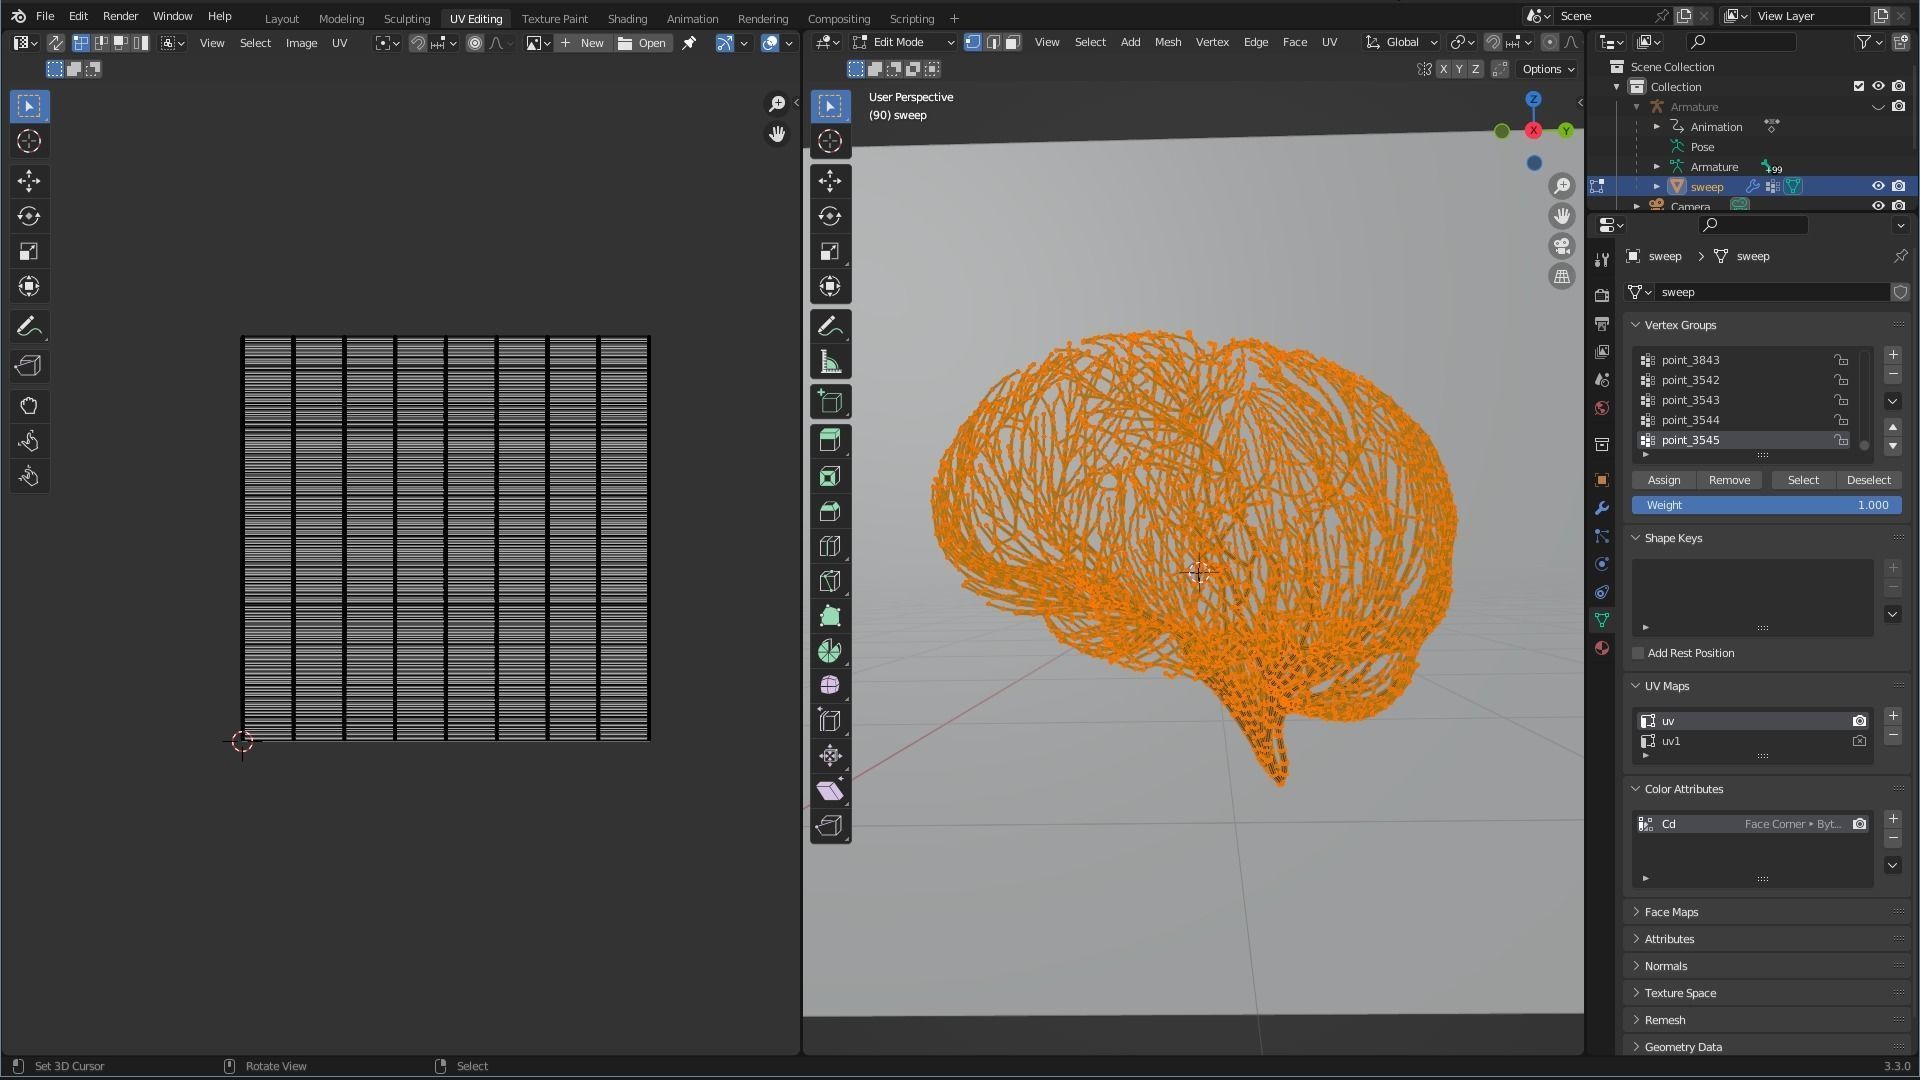Select the Scale tool in 3D viewport
1920x1080 pixels.
pos(830,251)
